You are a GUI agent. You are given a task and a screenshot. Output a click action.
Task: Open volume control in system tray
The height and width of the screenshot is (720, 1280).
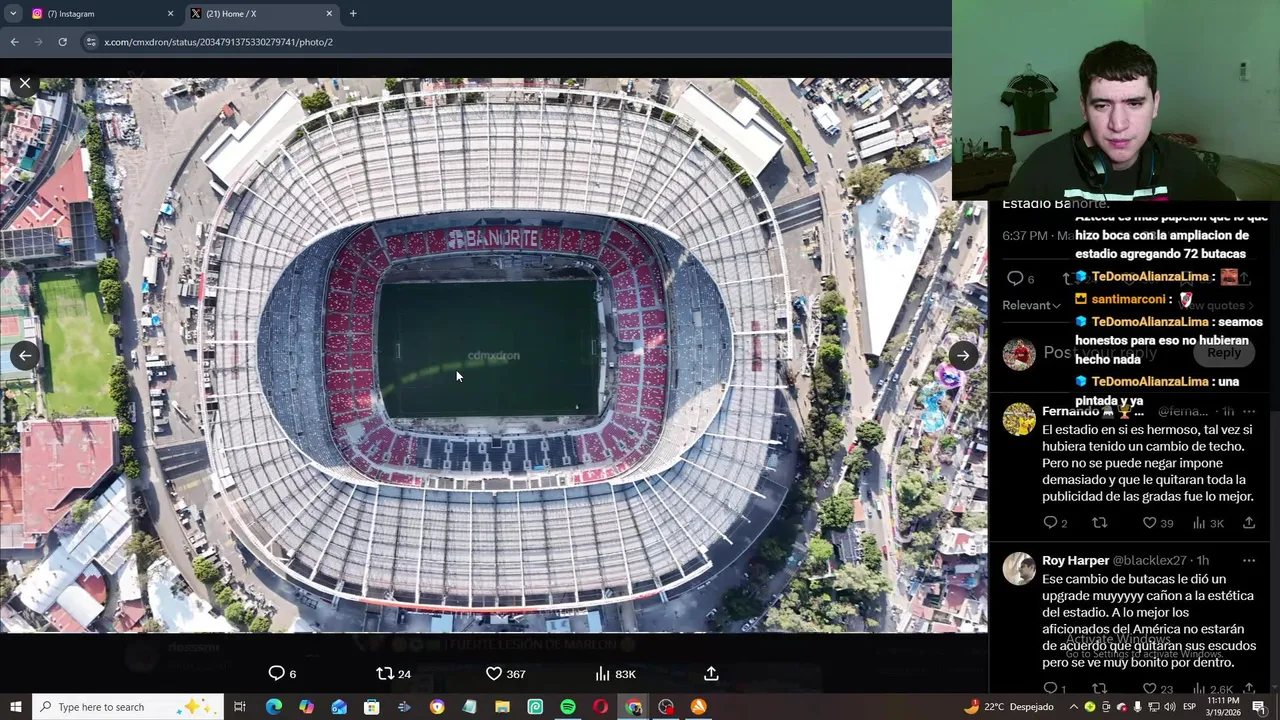point(1170,707)
